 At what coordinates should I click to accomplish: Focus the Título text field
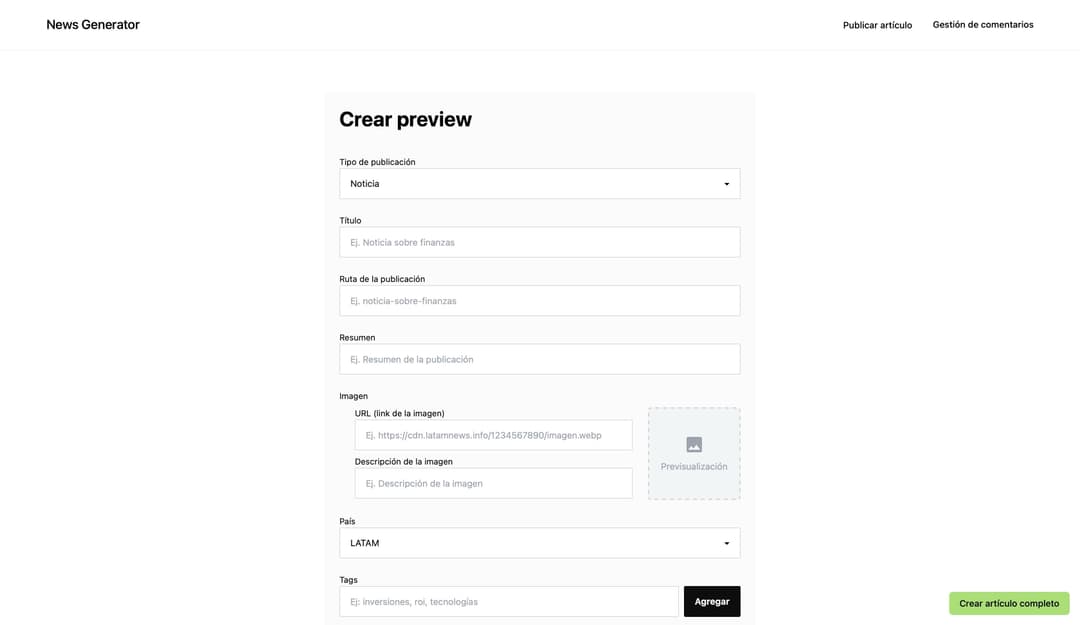tap(539, 242)
